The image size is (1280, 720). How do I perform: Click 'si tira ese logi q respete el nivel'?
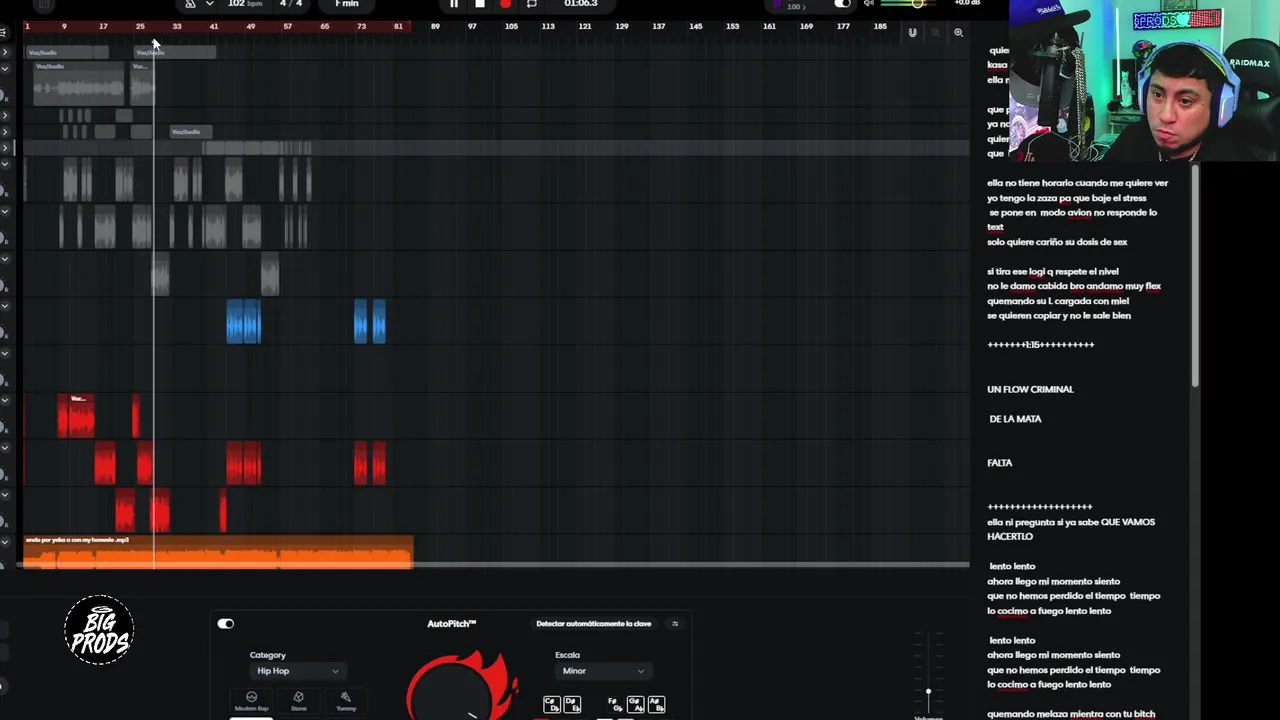point(1053,272)
